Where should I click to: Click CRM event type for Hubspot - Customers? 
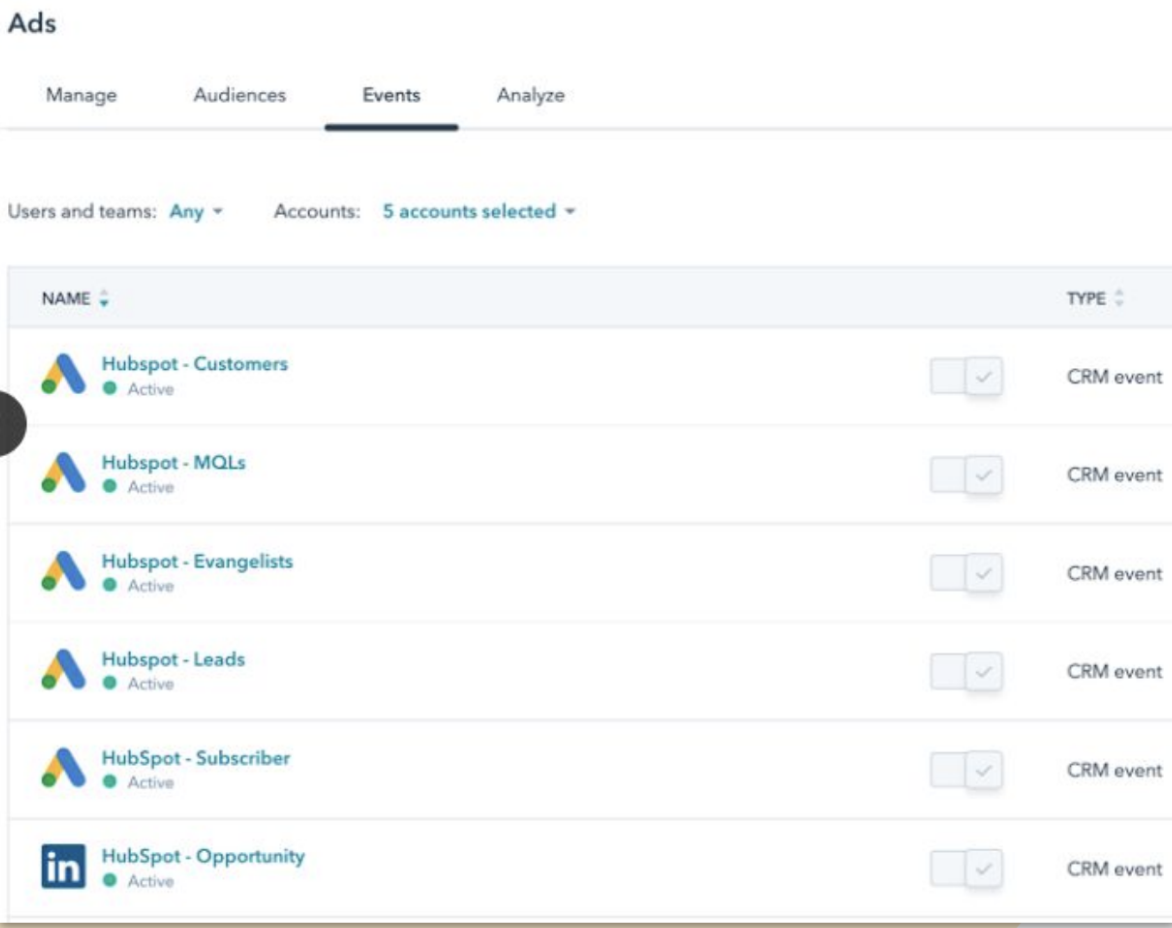[x=1114, y=377]
